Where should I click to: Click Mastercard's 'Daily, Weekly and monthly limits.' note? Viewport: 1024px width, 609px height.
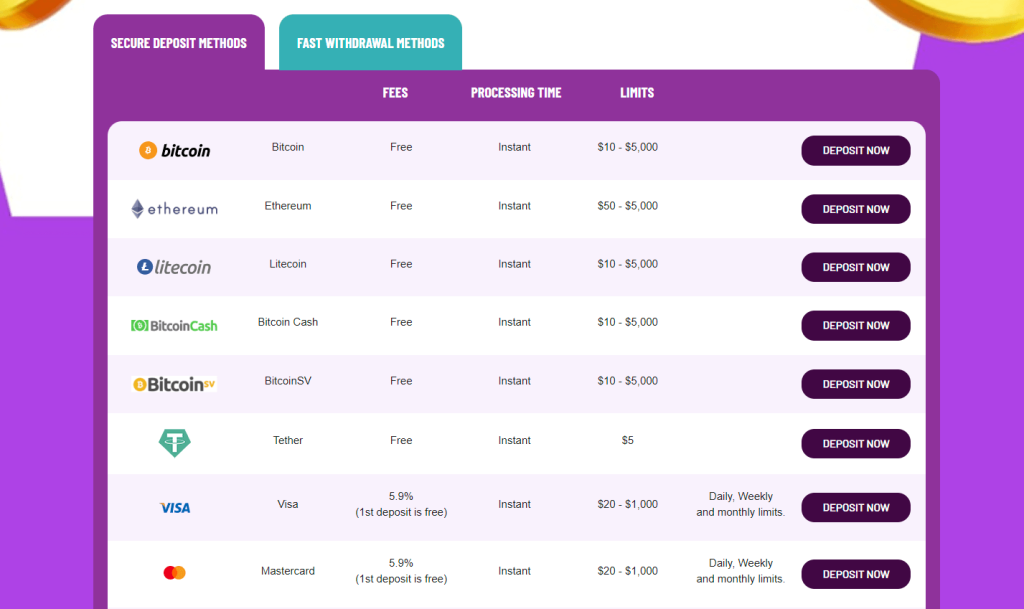click(741, 570)
